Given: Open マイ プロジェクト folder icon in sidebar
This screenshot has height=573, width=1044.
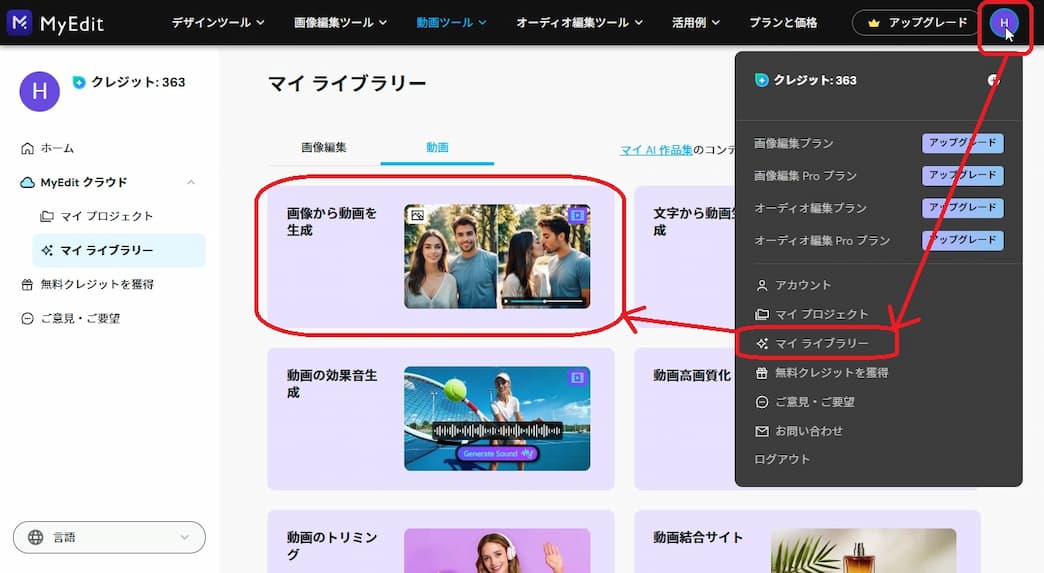Looking at the screenshot, I should coord(47,216).
